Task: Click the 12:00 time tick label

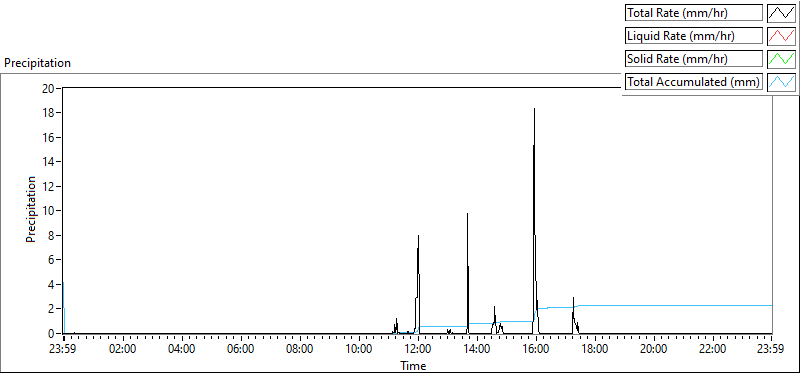Action: pos(418,350)
